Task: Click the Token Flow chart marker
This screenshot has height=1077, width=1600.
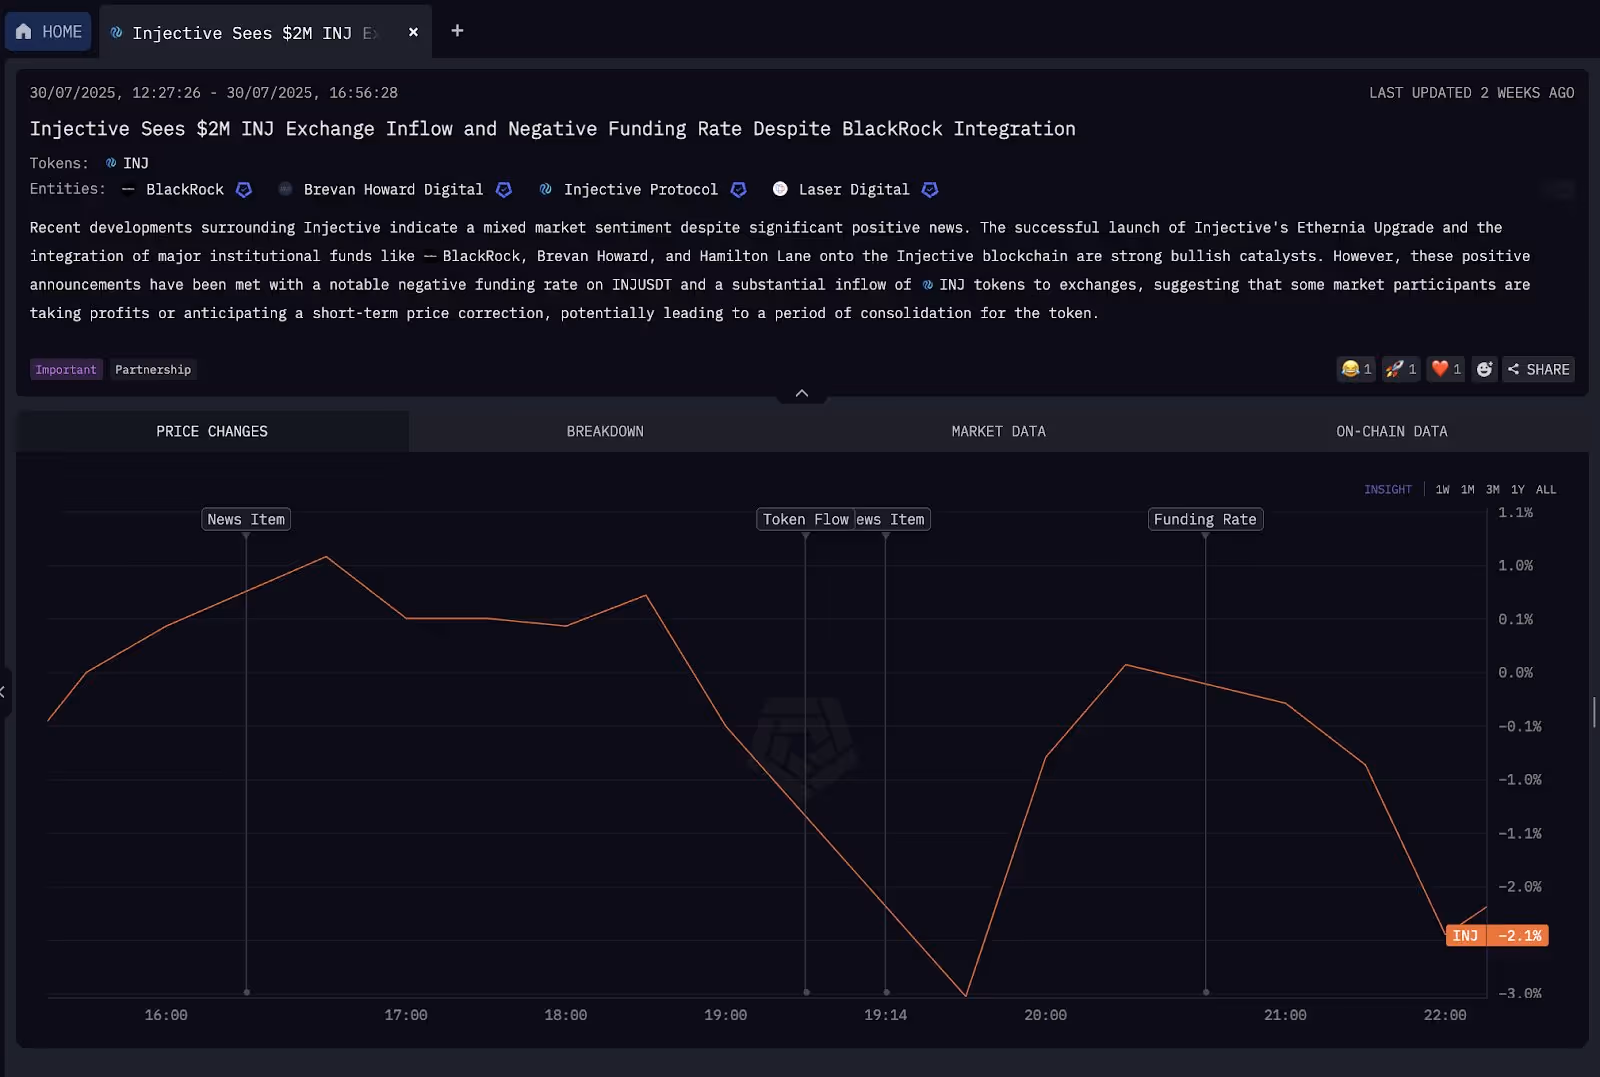Action: tap(805, 519)
